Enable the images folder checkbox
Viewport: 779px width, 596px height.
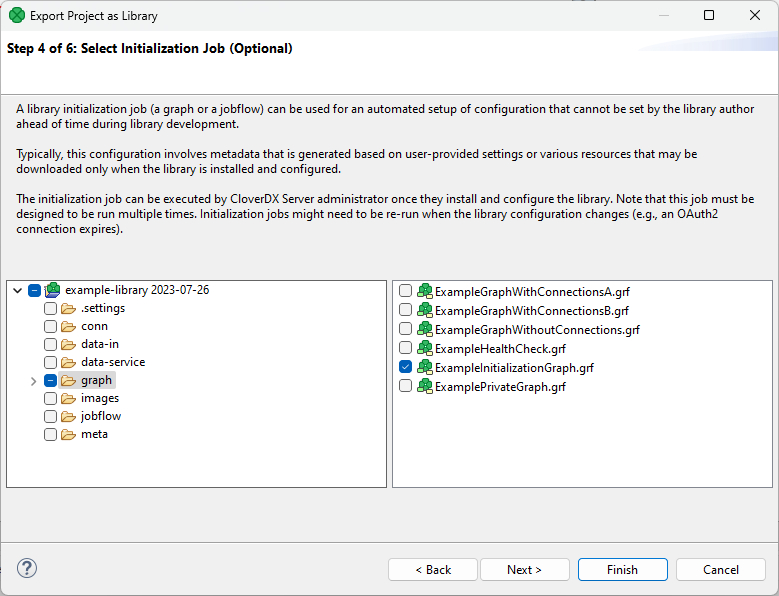click(50, 398)
